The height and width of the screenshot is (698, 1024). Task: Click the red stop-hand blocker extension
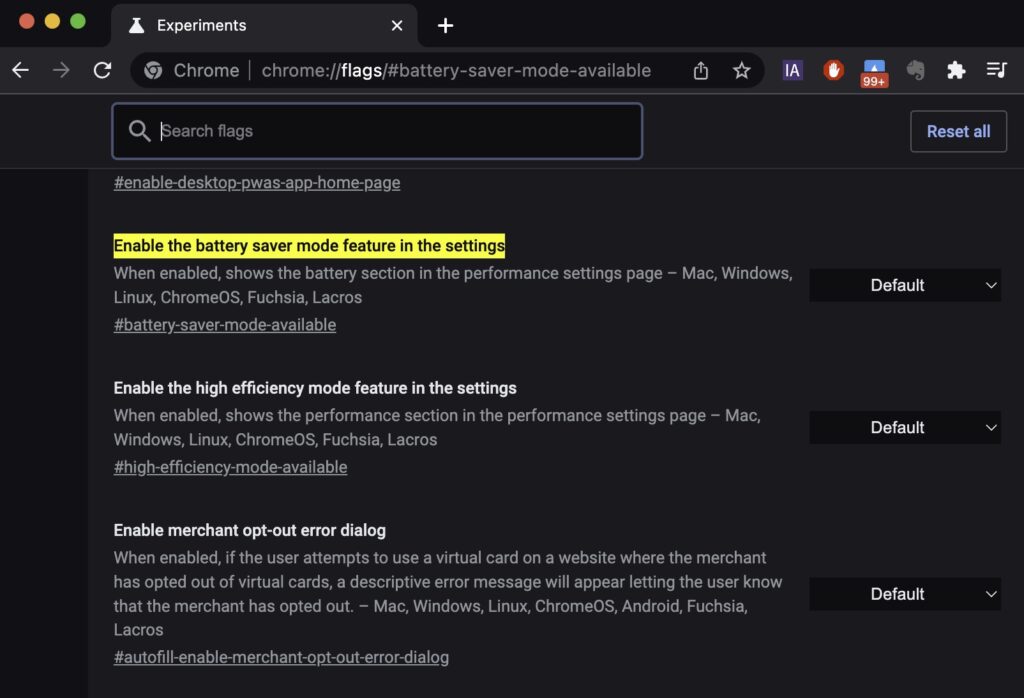833,70
